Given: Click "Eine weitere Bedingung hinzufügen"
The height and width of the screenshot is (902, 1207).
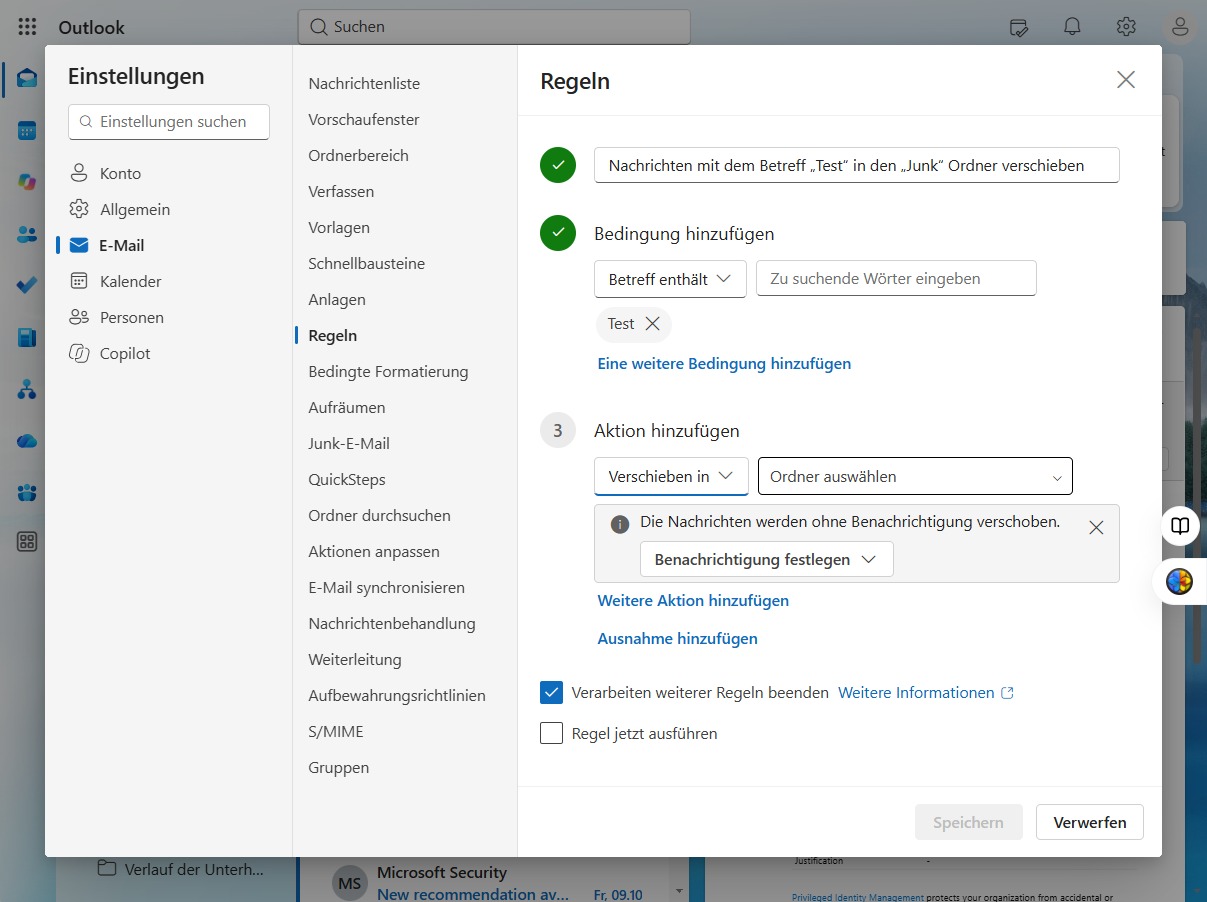Looking at the screenshot, I should pos(724,363).
